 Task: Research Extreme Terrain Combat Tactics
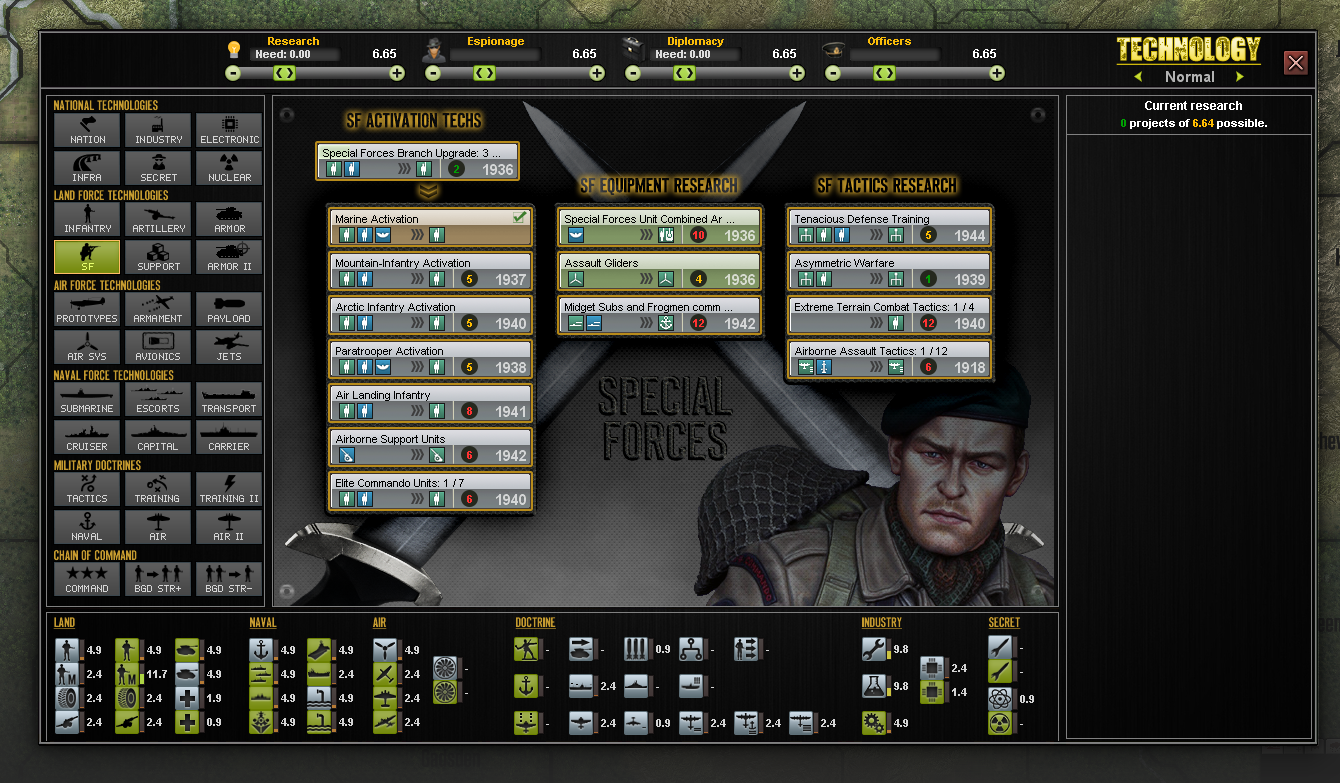tap(890, 315)
